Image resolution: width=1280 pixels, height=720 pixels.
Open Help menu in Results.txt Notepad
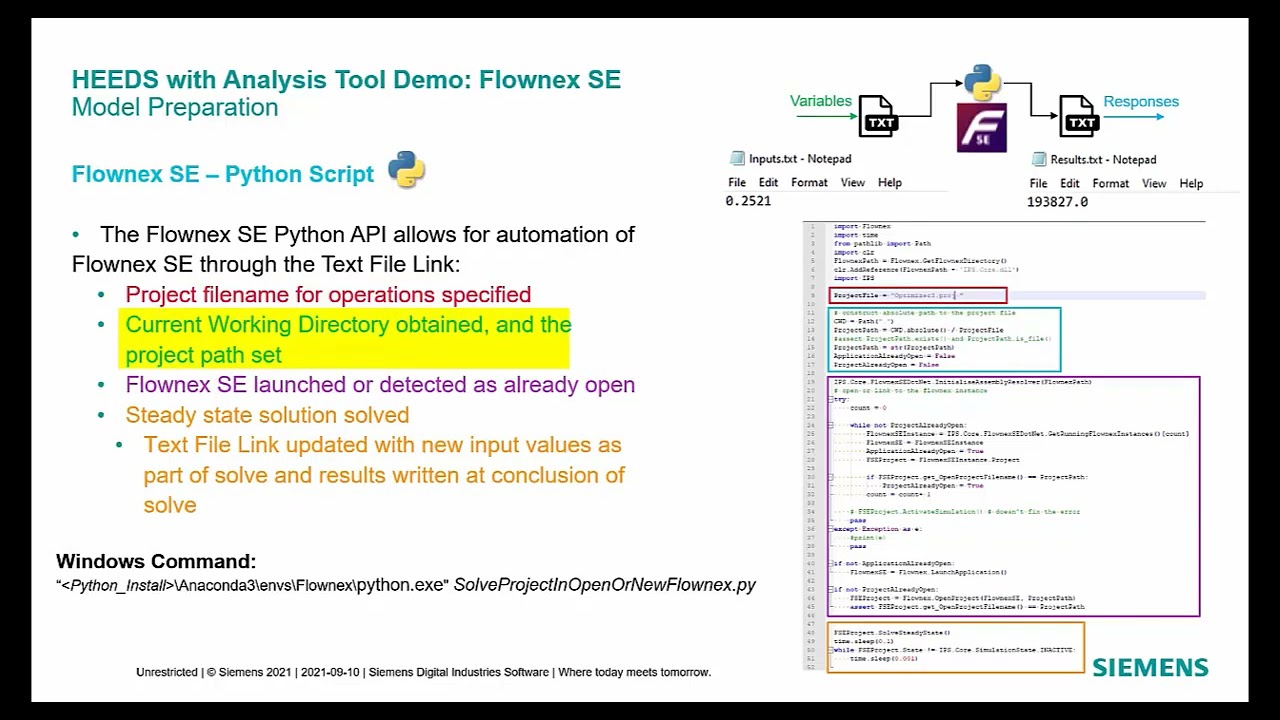pos(1191,184)
